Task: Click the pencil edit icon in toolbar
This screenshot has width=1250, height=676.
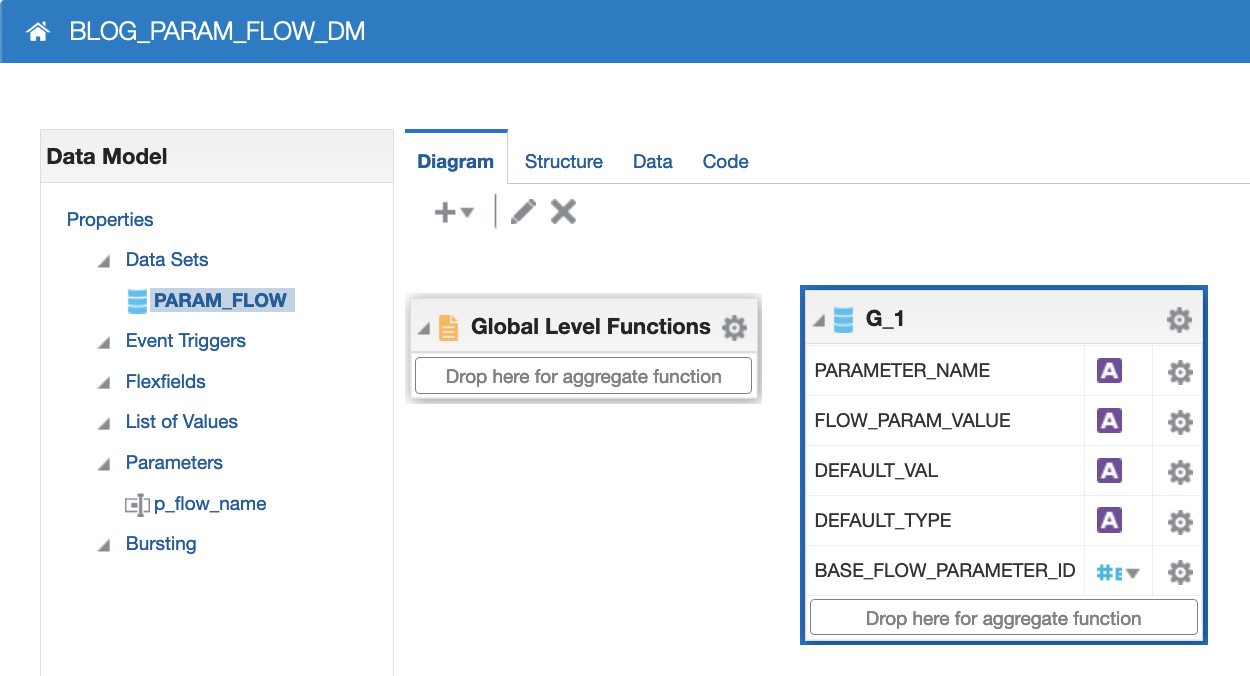Action: (523, 211)
